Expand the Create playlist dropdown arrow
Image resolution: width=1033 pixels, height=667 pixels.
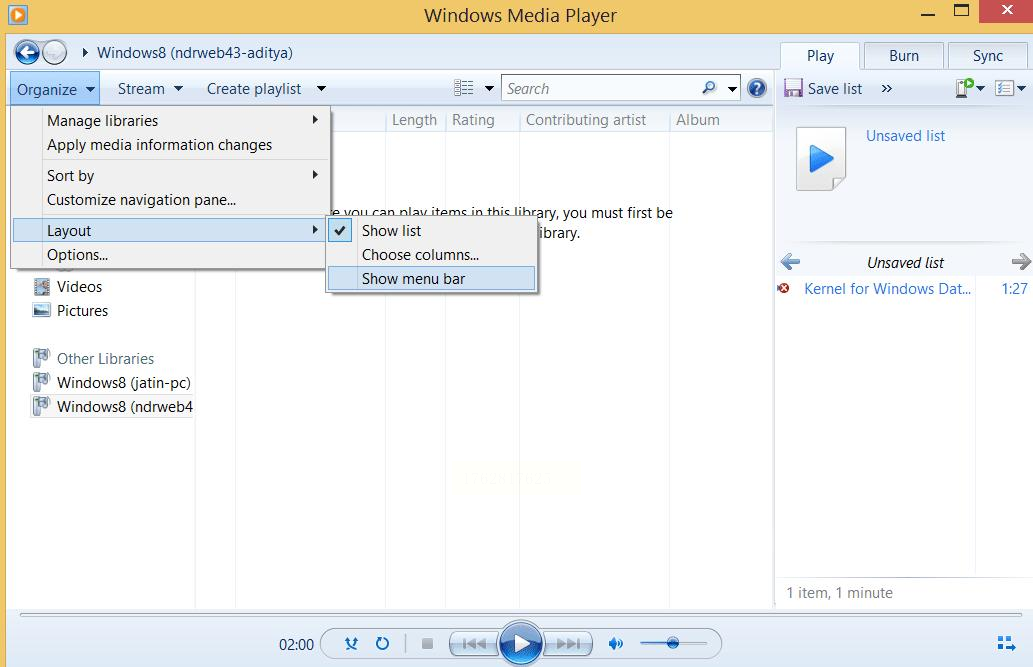(x=321, y=89)
